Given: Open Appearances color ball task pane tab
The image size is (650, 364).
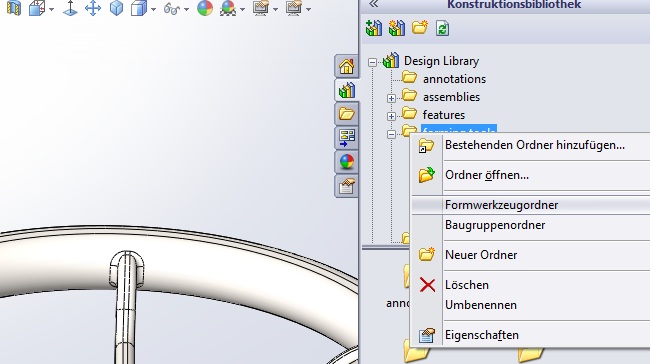Looking at the screenshot, I should (346, 162).
